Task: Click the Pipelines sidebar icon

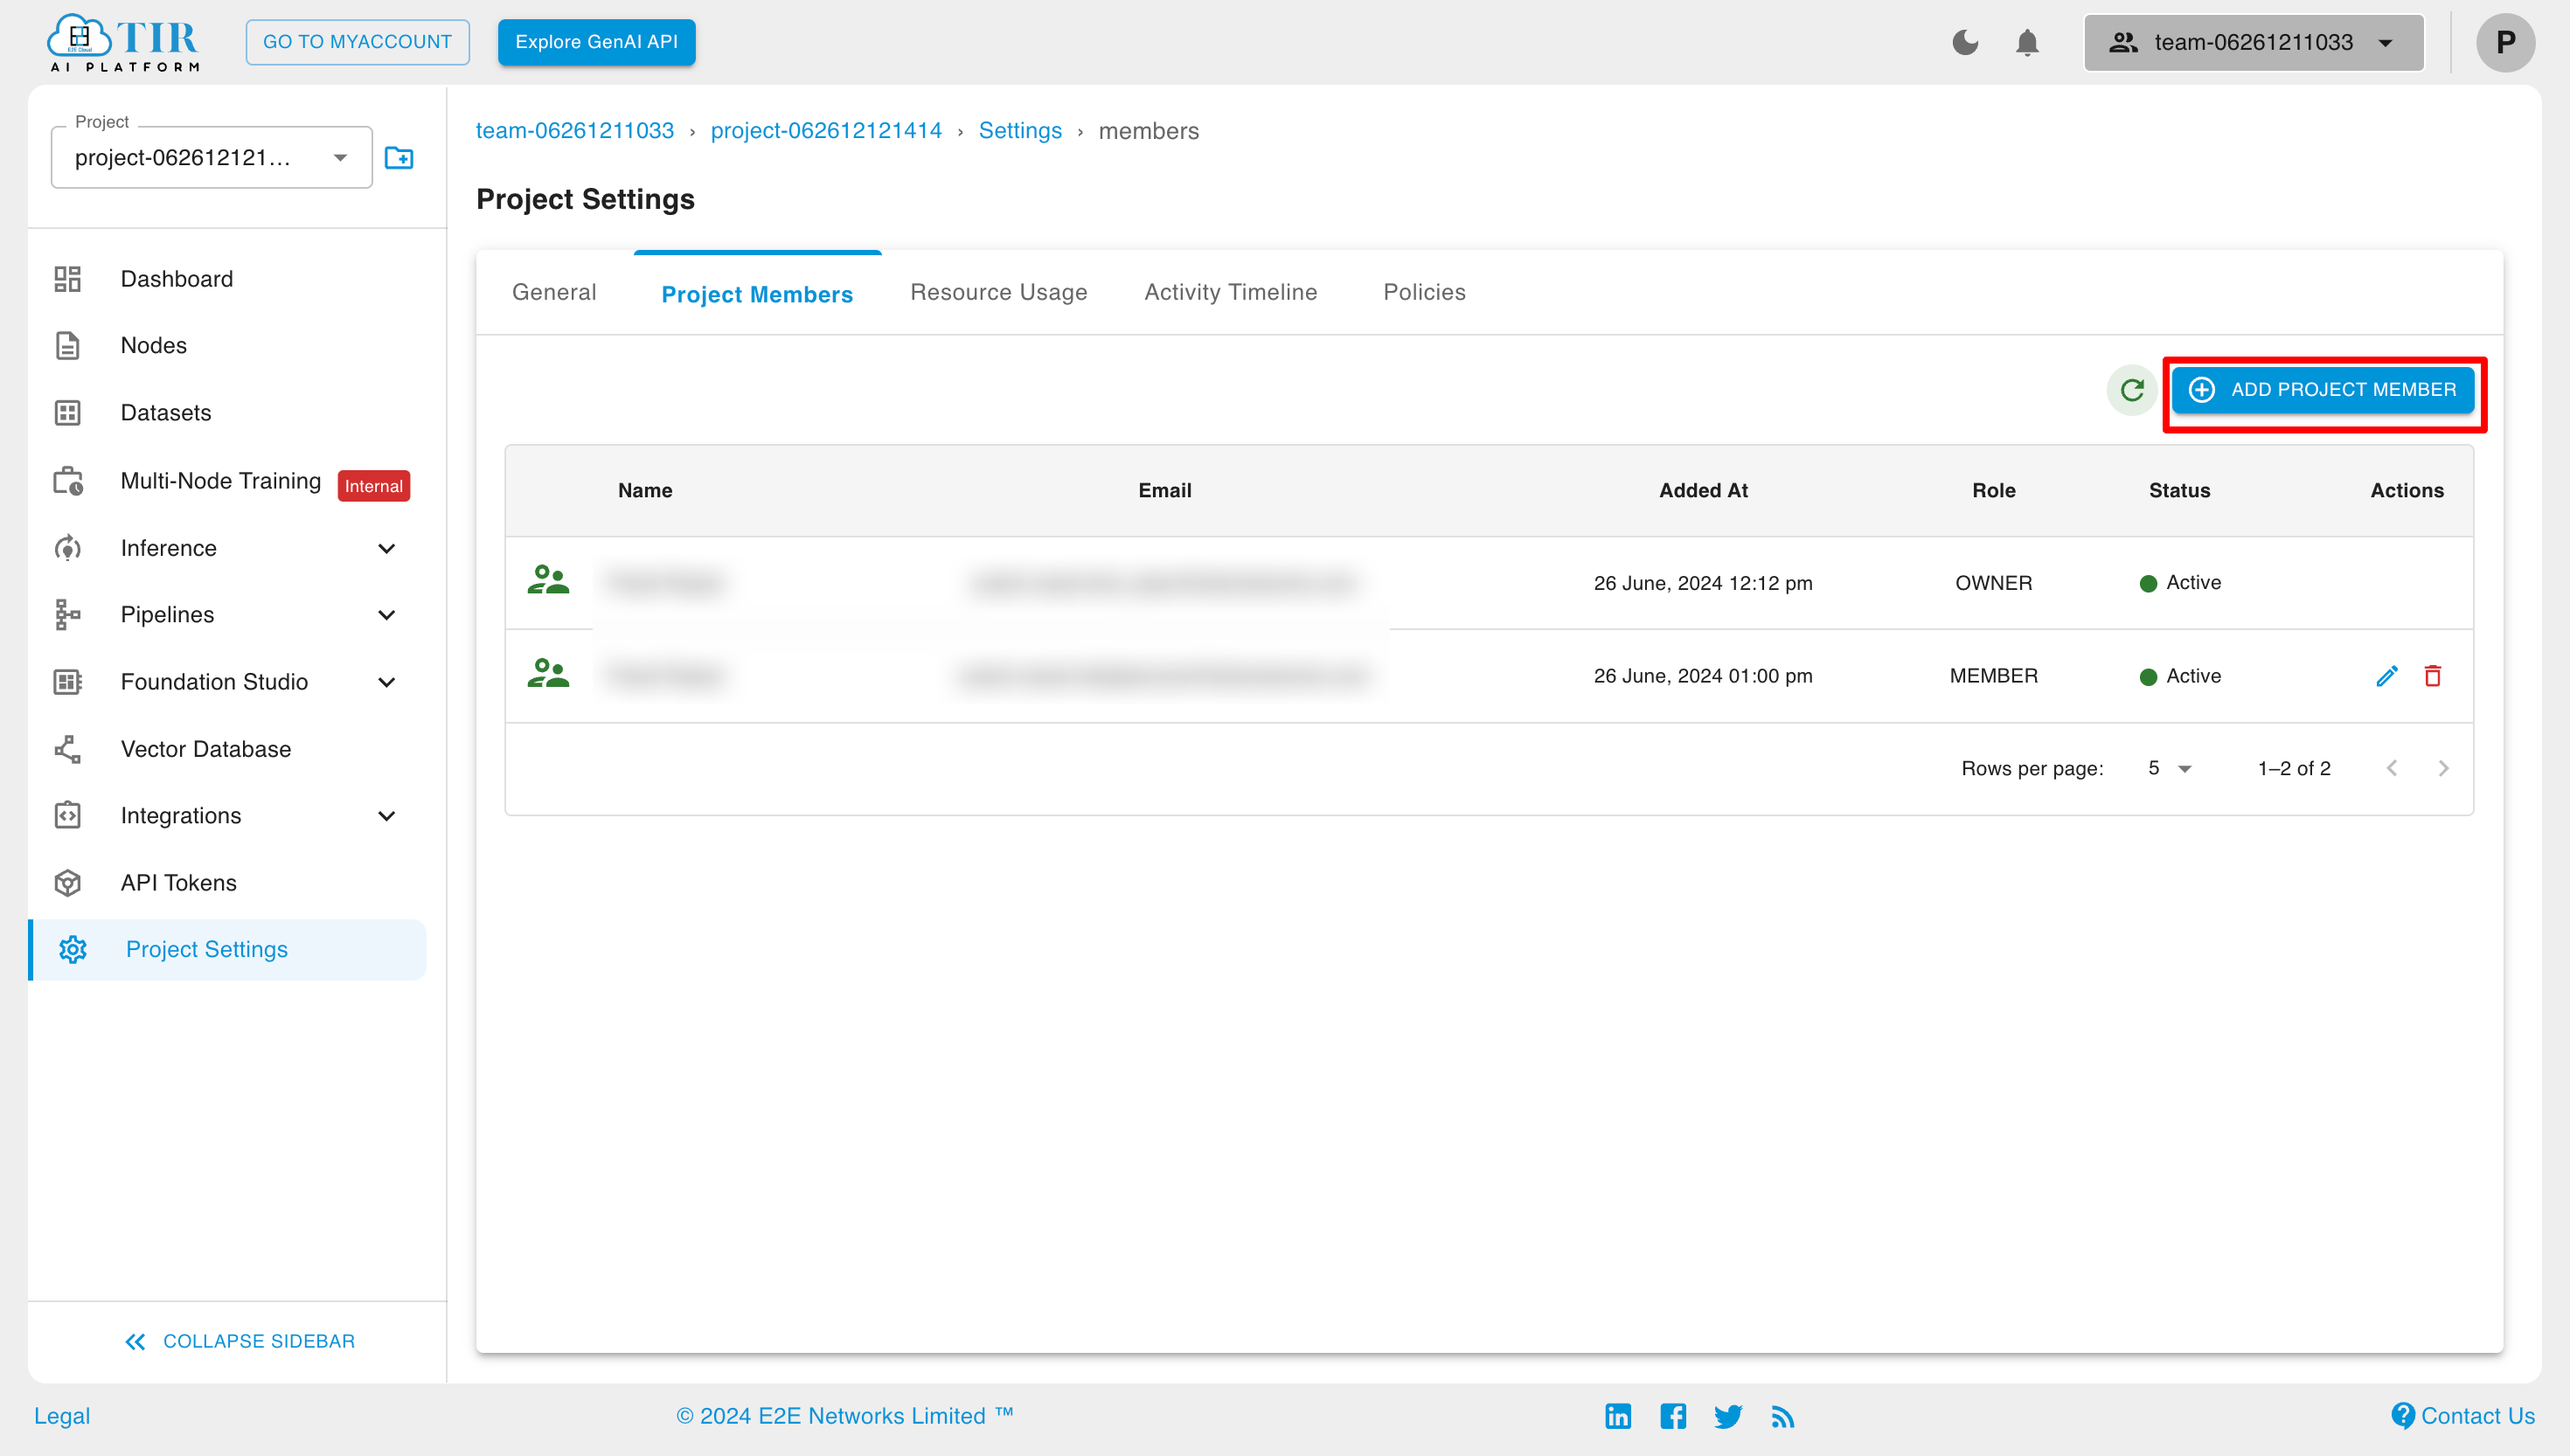Action: [x=67, y=615]
